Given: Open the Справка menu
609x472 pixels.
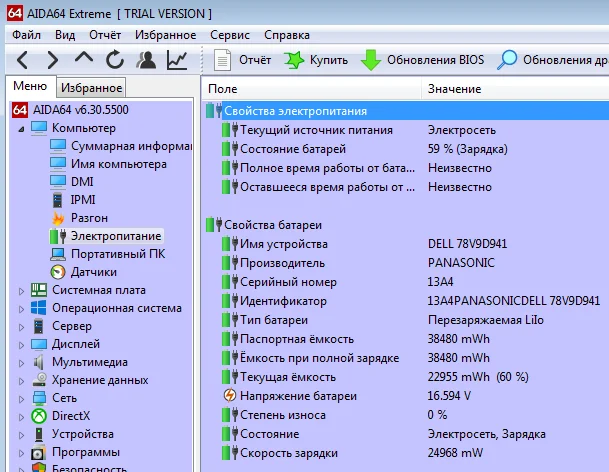Looking at the screenshot, I should coord(287,35).
